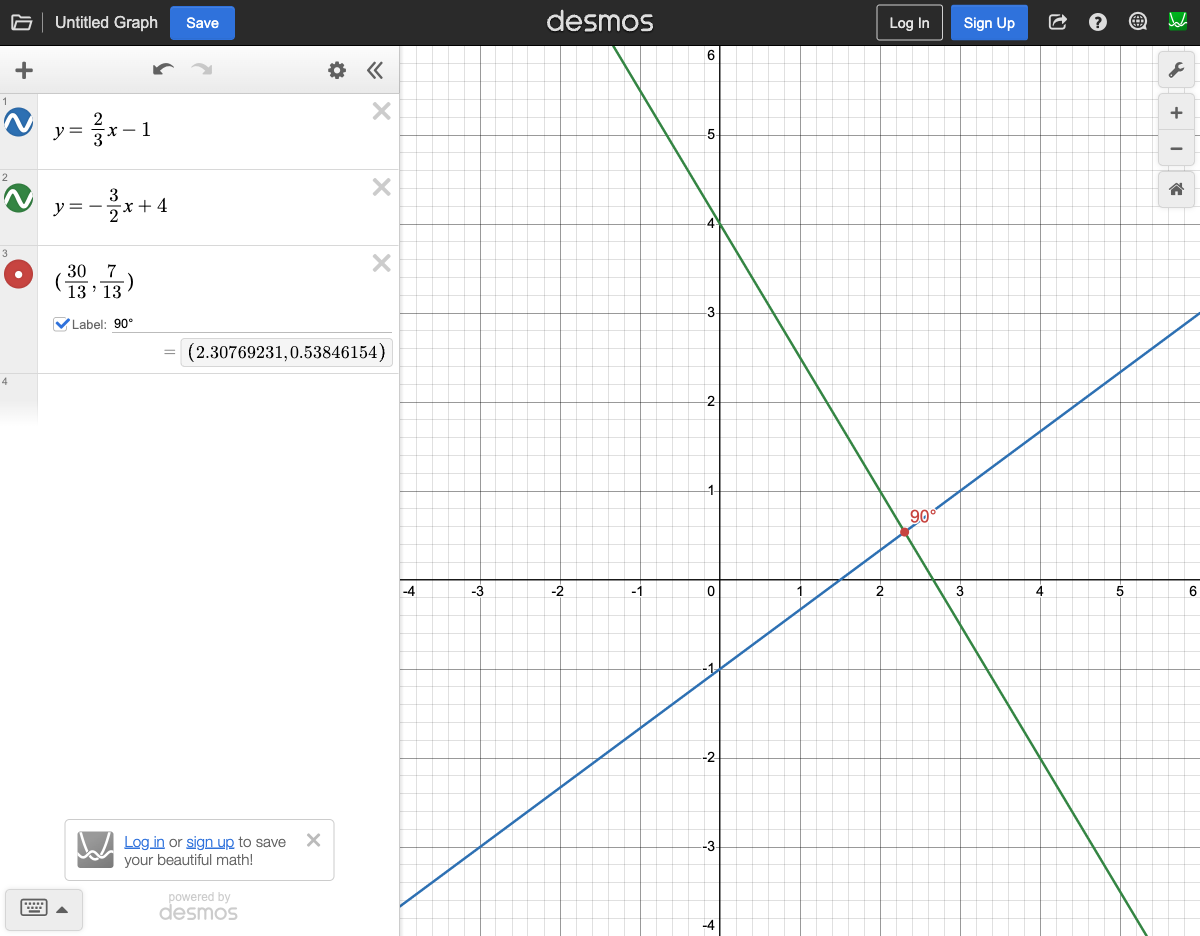This screenshot has height=936, width=1200.
Task: Toggle visibility of the green line expression
Action: (19, 198)
